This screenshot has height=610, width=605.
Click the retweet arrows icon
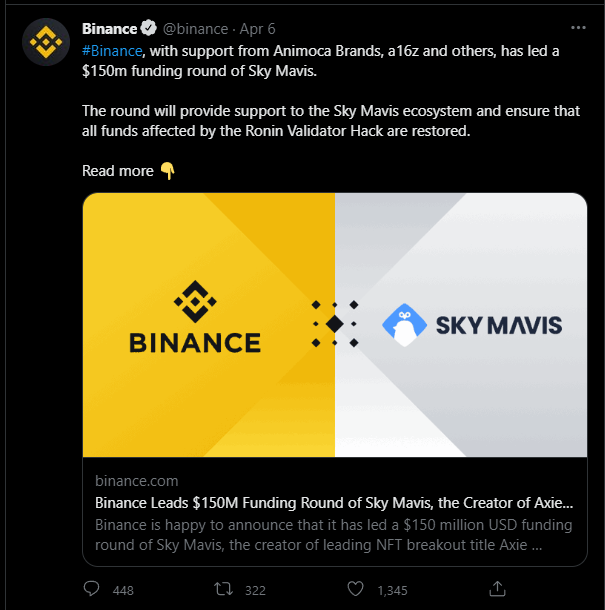(224, 589)
